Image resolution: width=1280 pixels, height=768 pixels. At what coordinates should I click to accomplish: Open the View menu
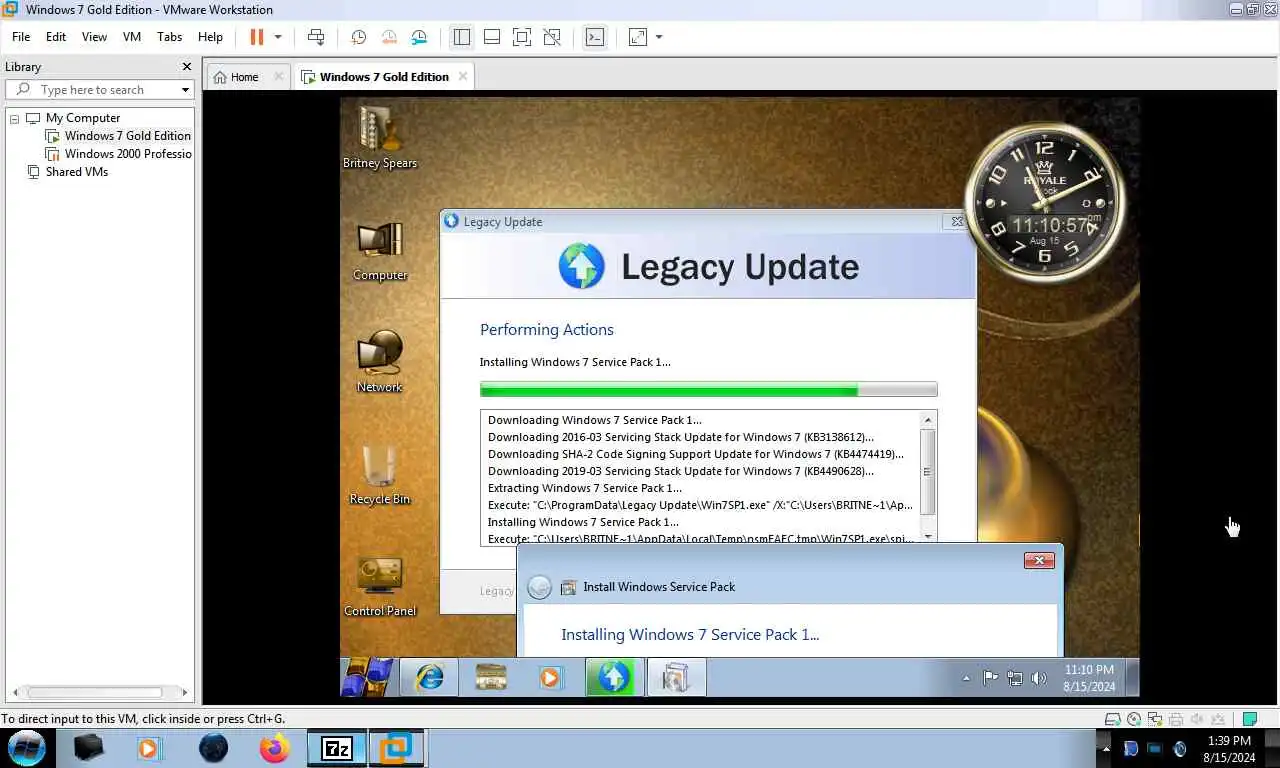94,37
